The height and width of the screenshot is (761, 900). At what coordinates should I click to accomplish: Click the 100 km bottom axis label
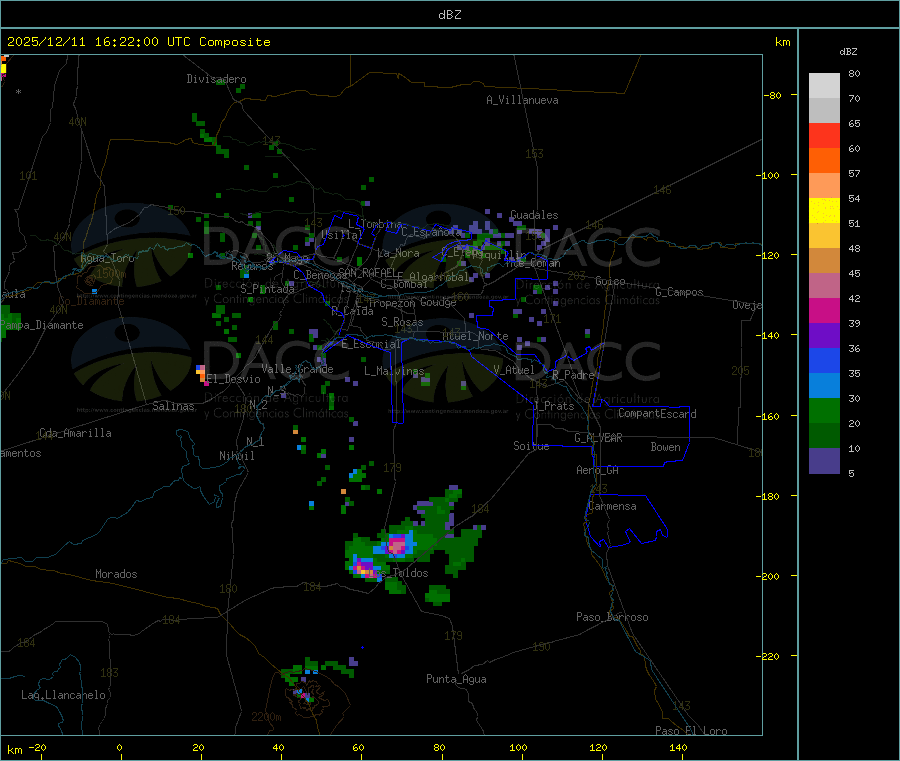pos(518,747)
